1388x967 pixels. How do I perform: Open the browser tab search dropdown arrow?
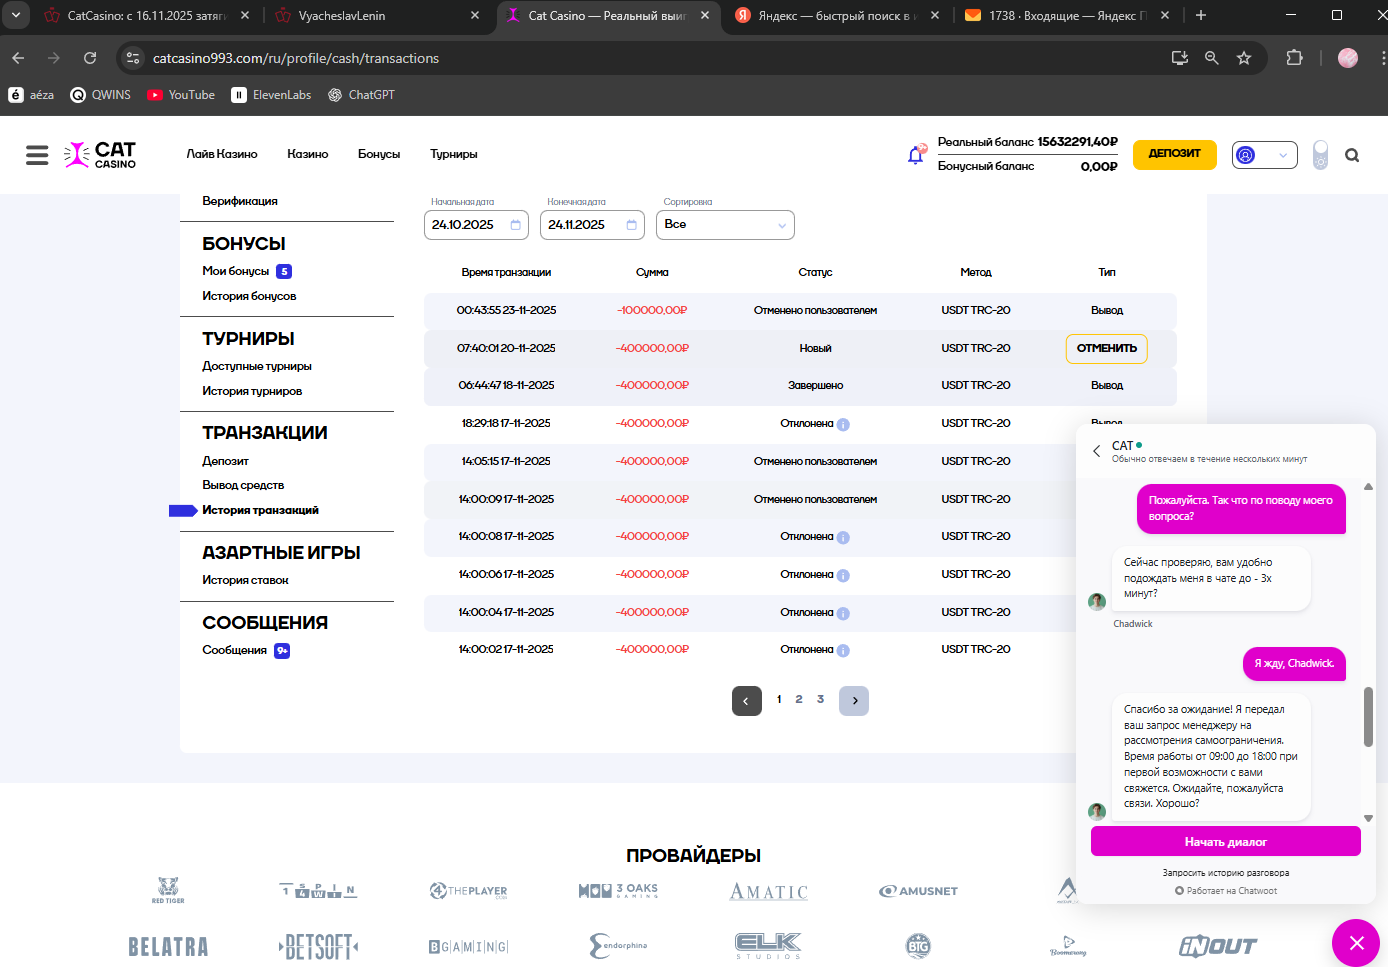[16, 15]
